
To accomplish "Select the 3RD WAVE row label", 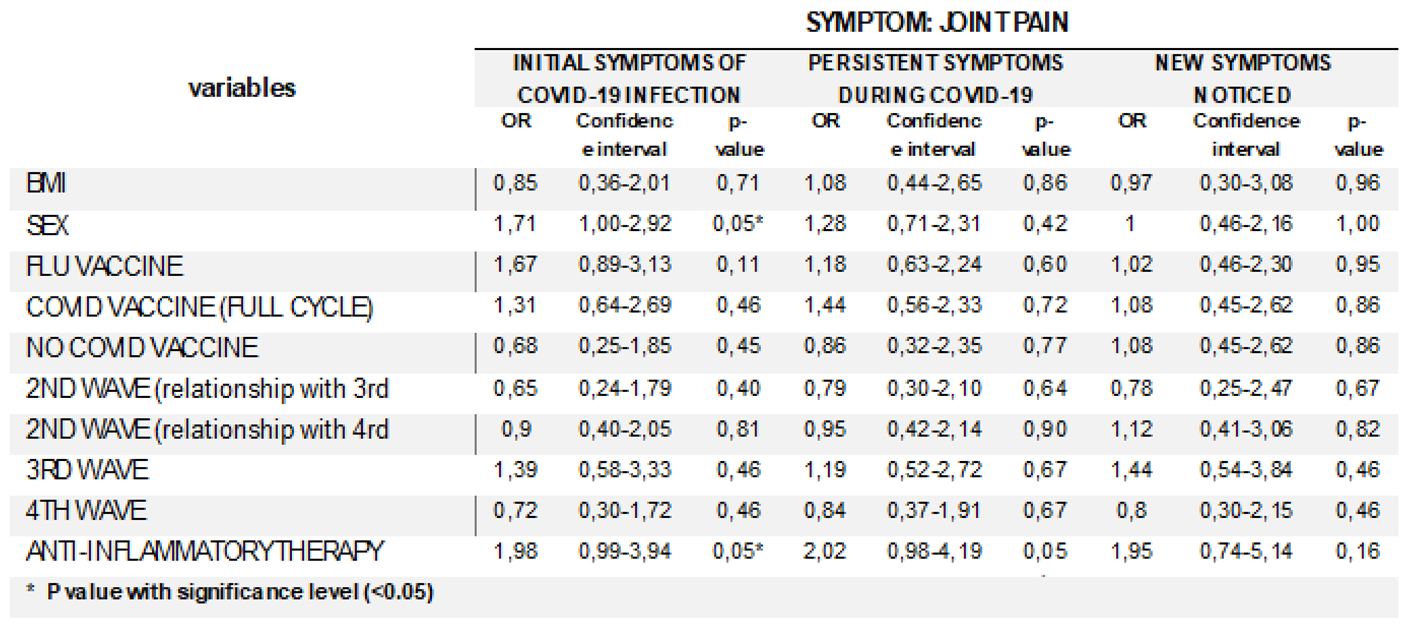I will (x=89, y=470).
